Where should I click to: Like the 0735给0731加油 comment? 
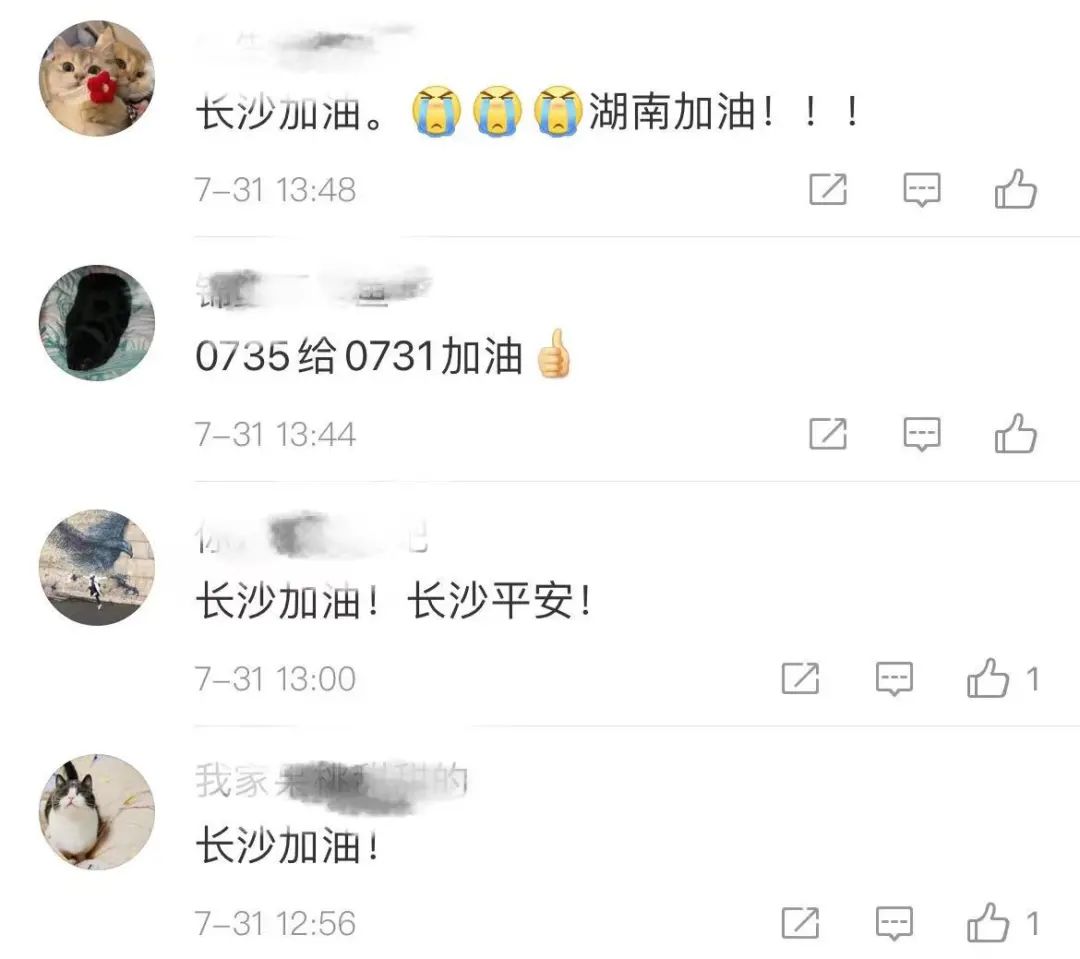click(1015, 433)
